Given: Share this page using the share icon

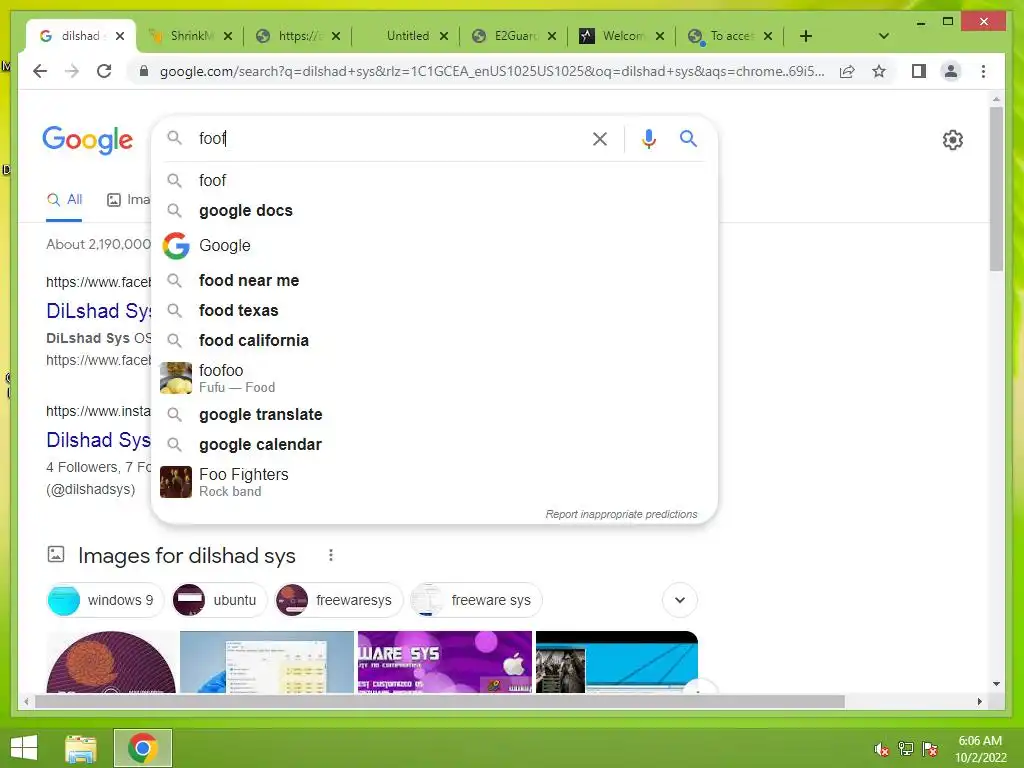Looking at the screenshot, I should pyautogui.click(x=847, y=71).
